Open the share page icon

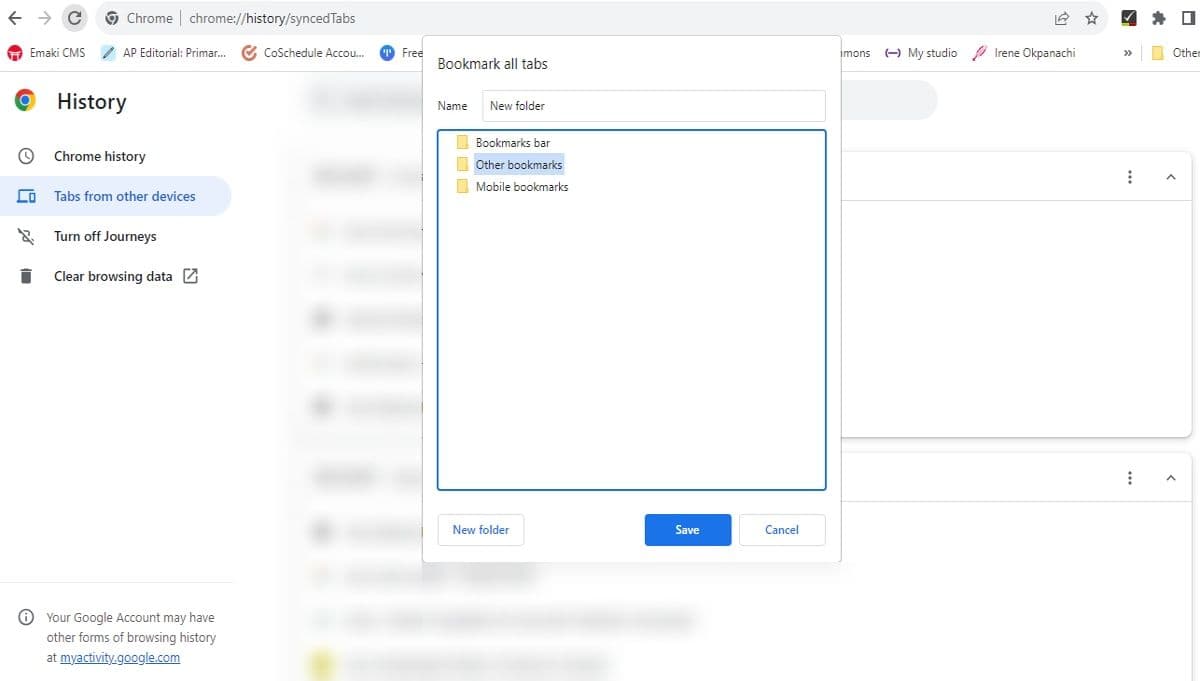click(1062, 18)
